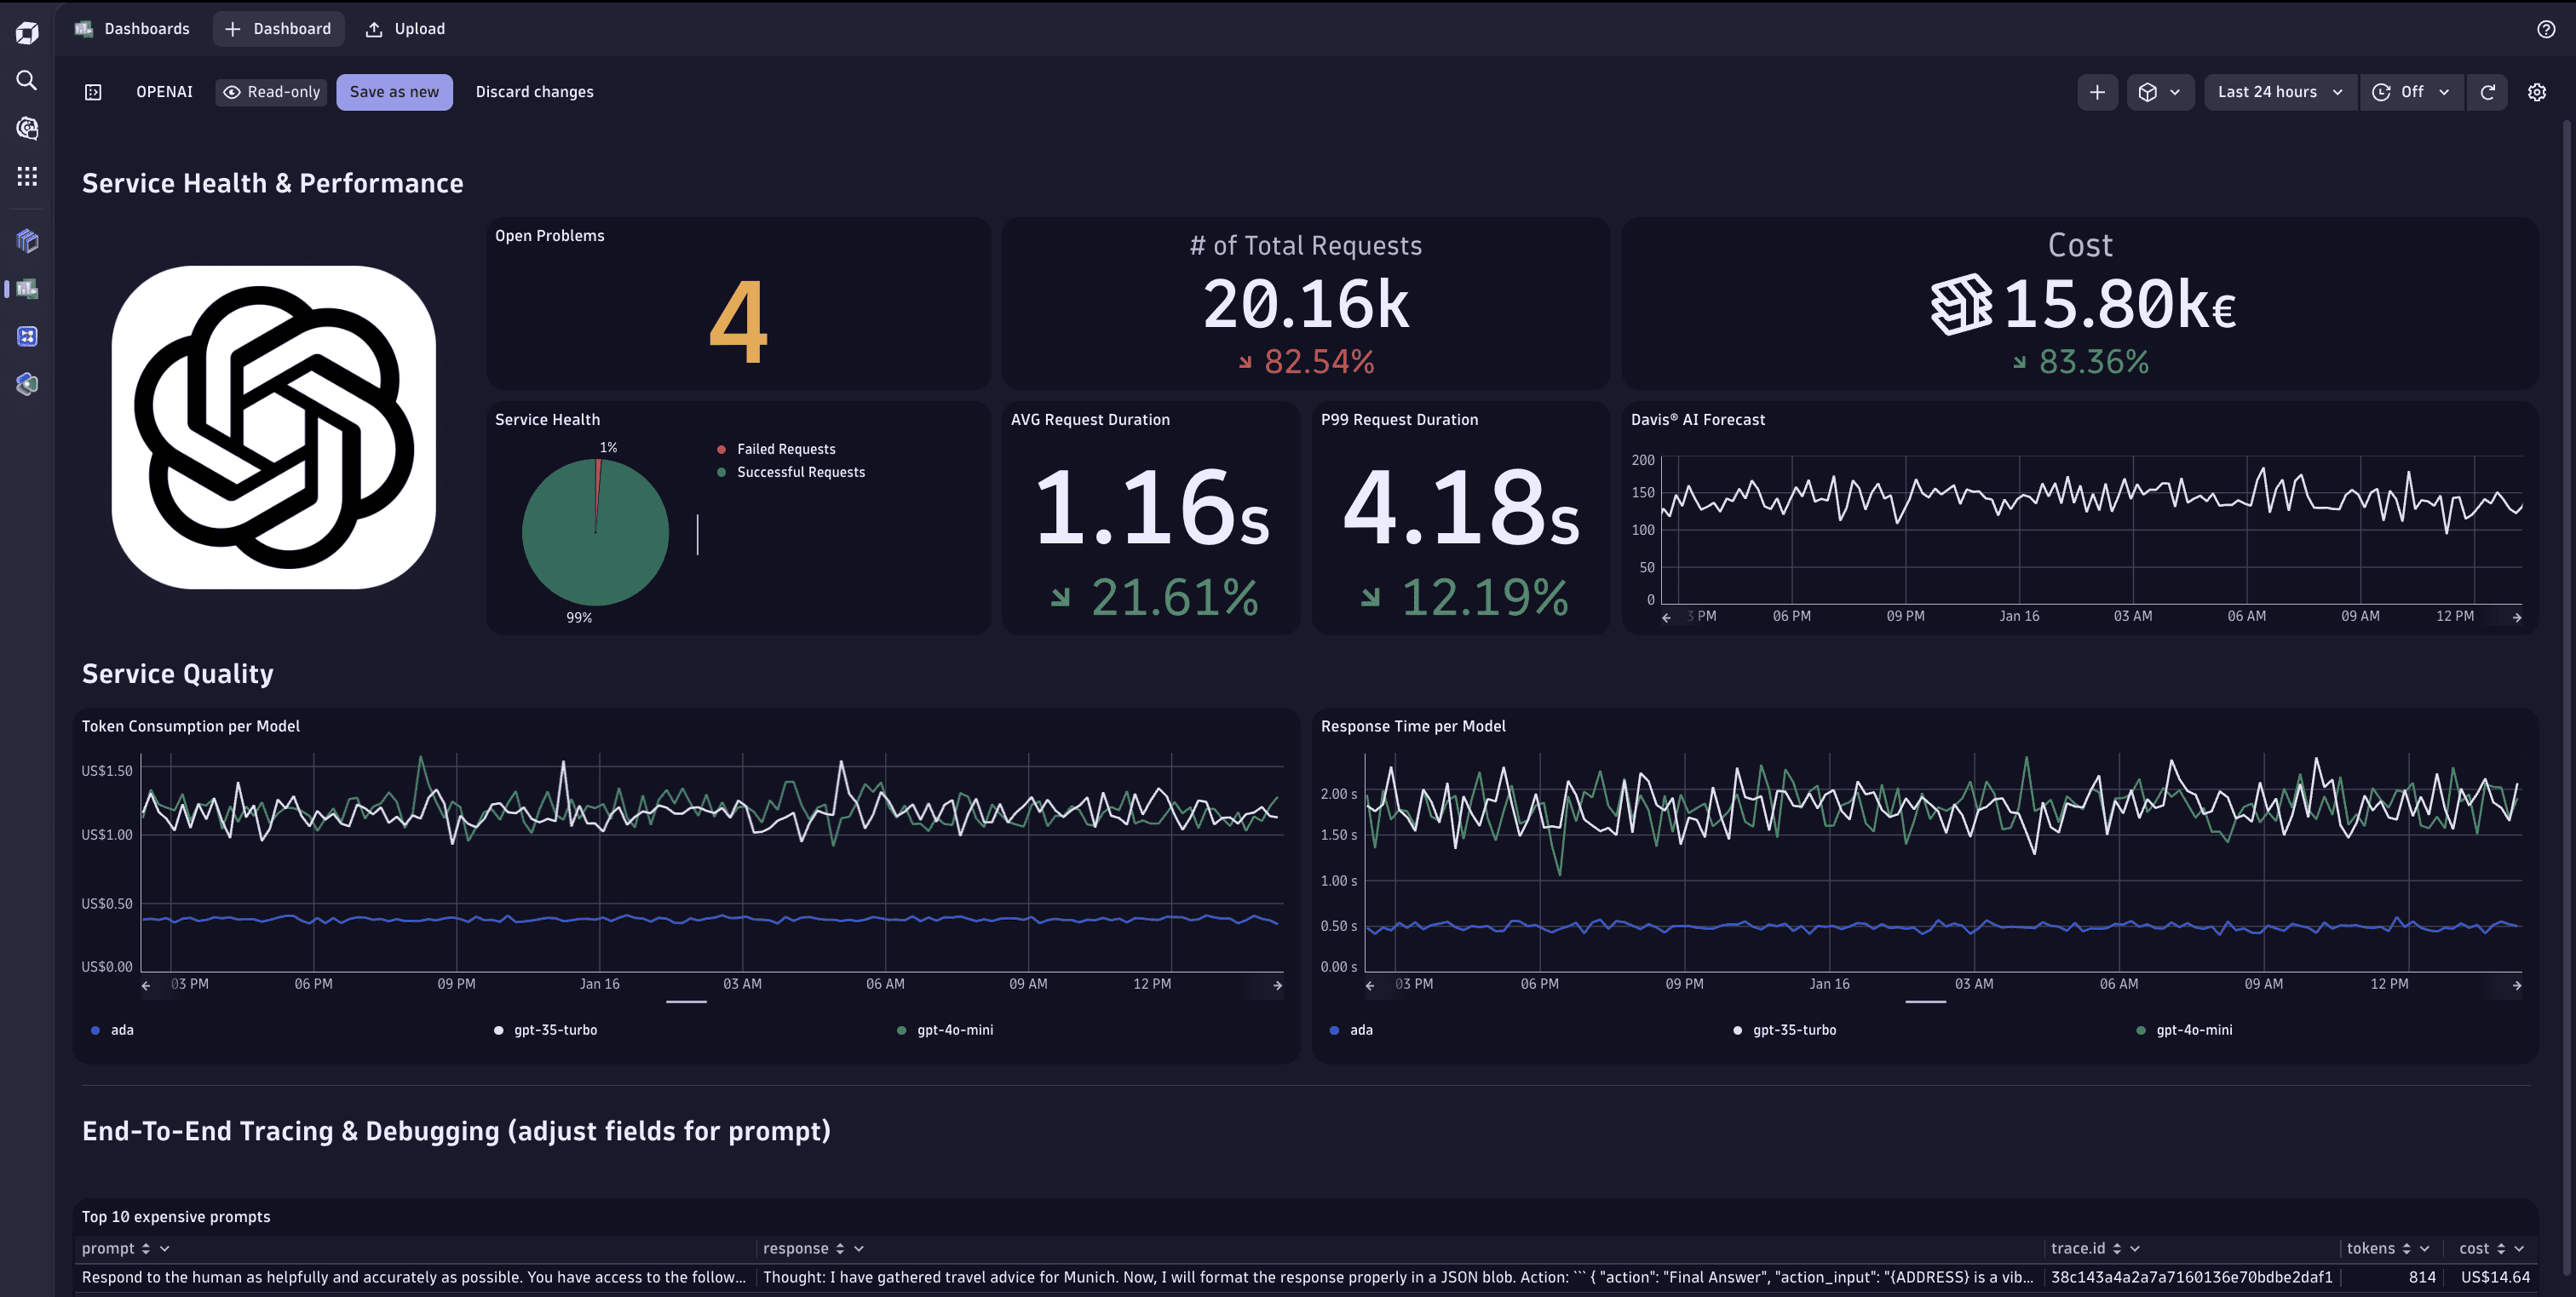The height and width of the screenshot is (1297, 2576).
Task: Open global search from the left sidebar
Action: [26, 81]
